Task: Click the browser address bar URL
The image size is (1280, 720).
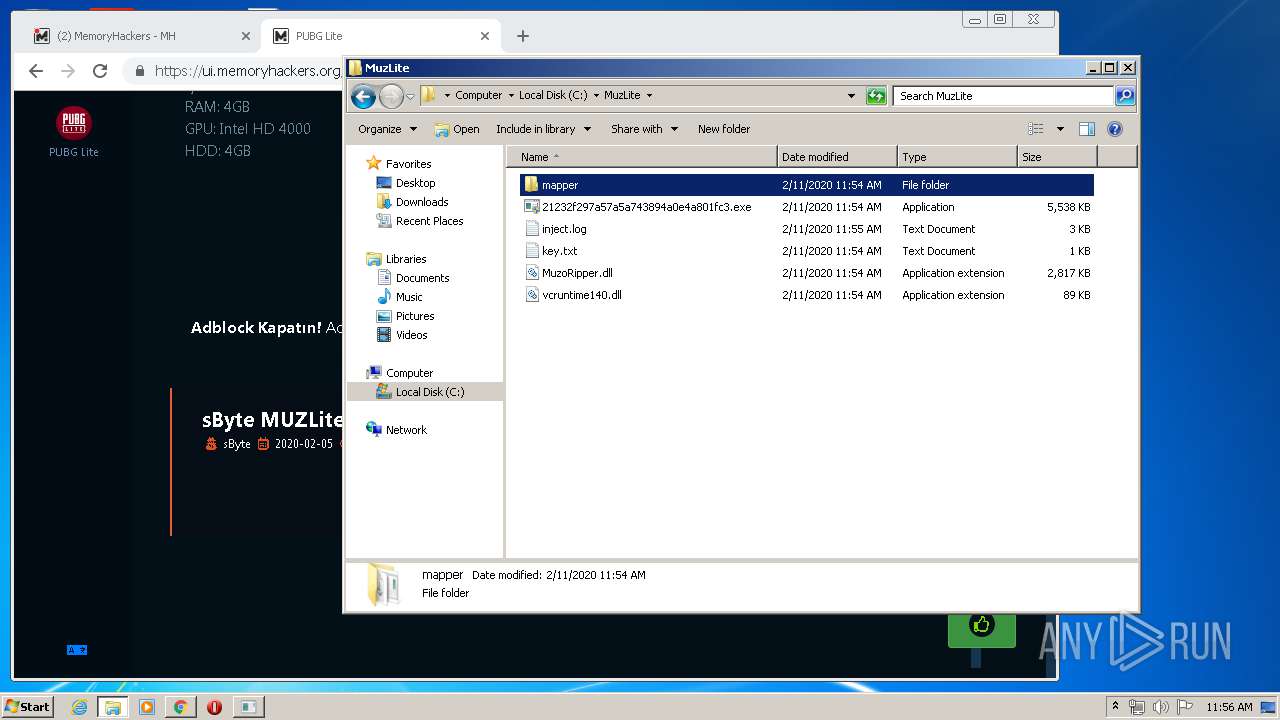Action: pyautogui.click(x=247, y=71)
